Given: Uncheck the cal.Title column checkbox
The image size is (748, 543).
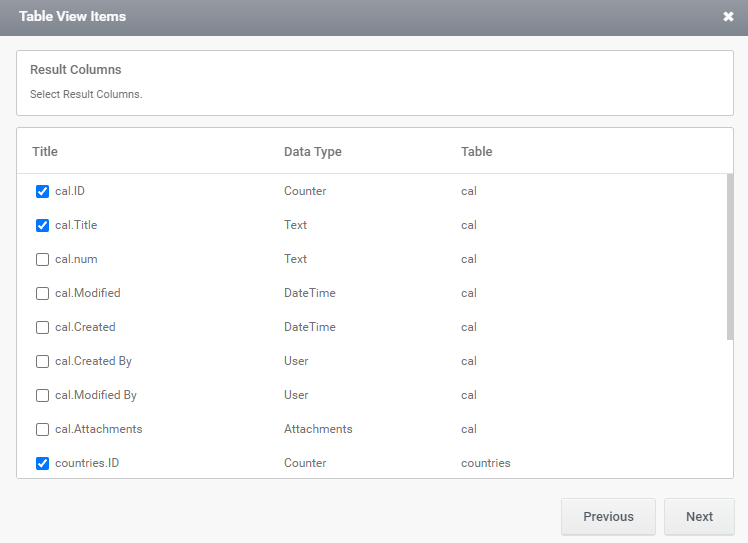Looking at the screenshot, I should click(x=42, y=225).
